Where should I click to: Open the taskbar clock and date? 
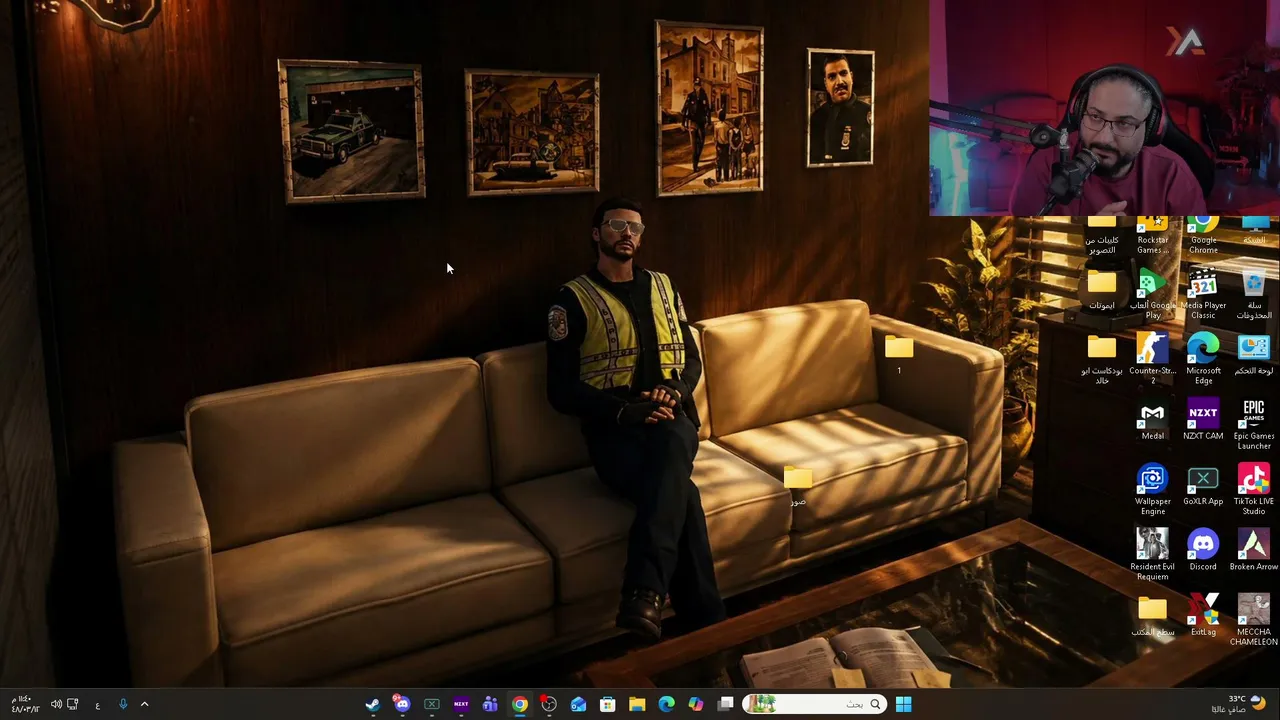coord(26,704)
